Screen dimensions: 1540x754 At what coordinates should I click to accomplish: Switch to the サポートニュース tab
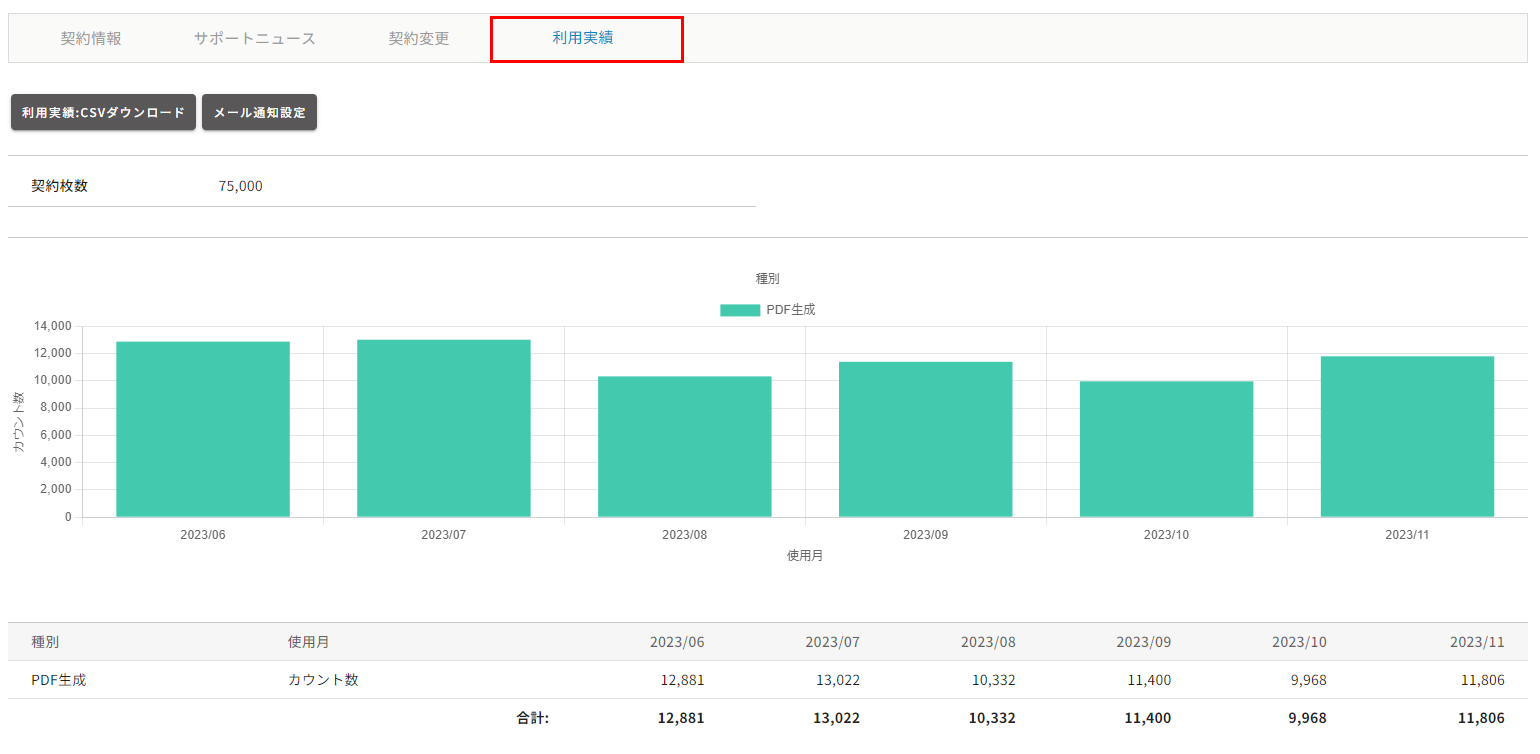tap(254, 39)
